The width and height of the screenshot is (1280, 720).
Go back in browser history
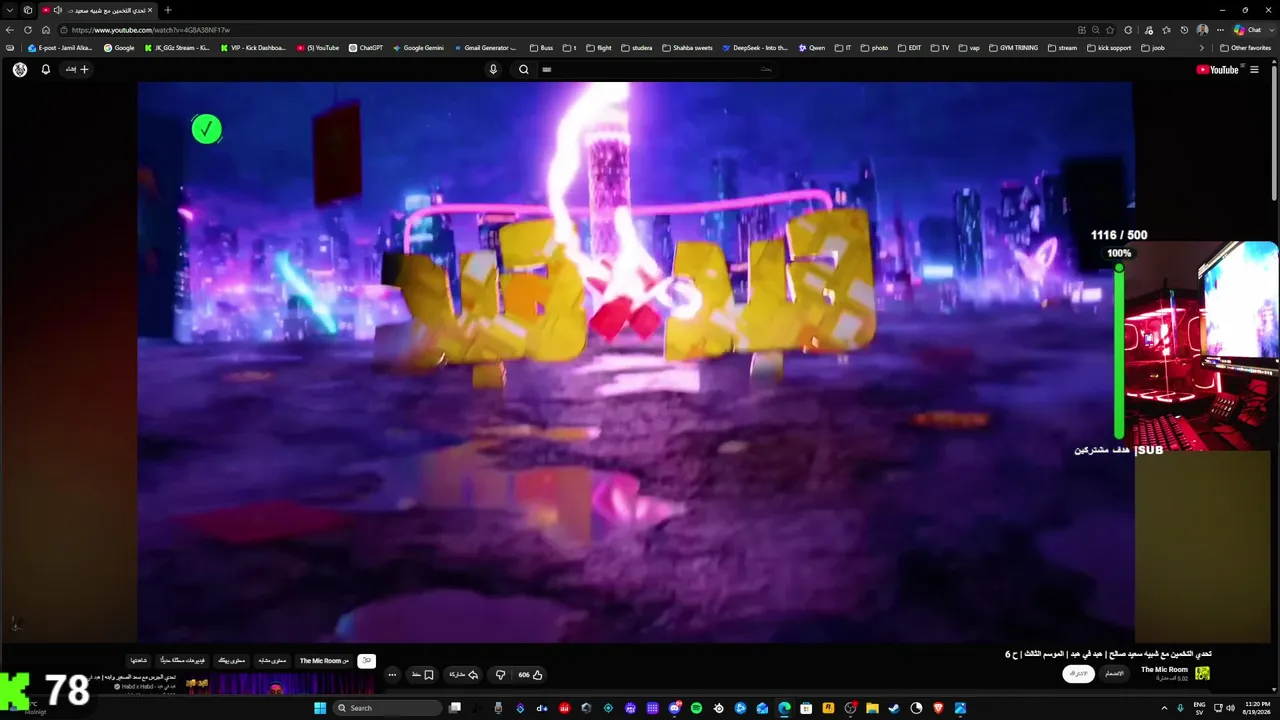click(x=10, y=30)
